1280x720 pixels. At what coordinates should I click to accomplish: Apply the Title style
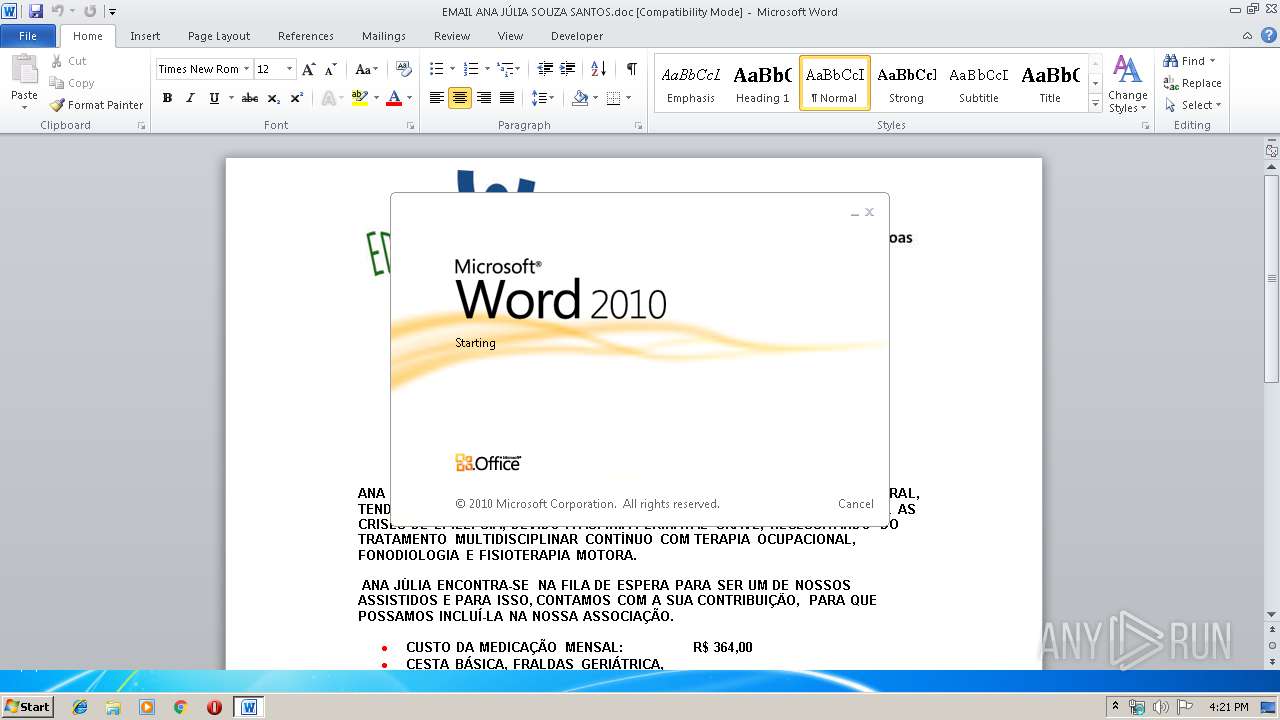(1050, 84)
